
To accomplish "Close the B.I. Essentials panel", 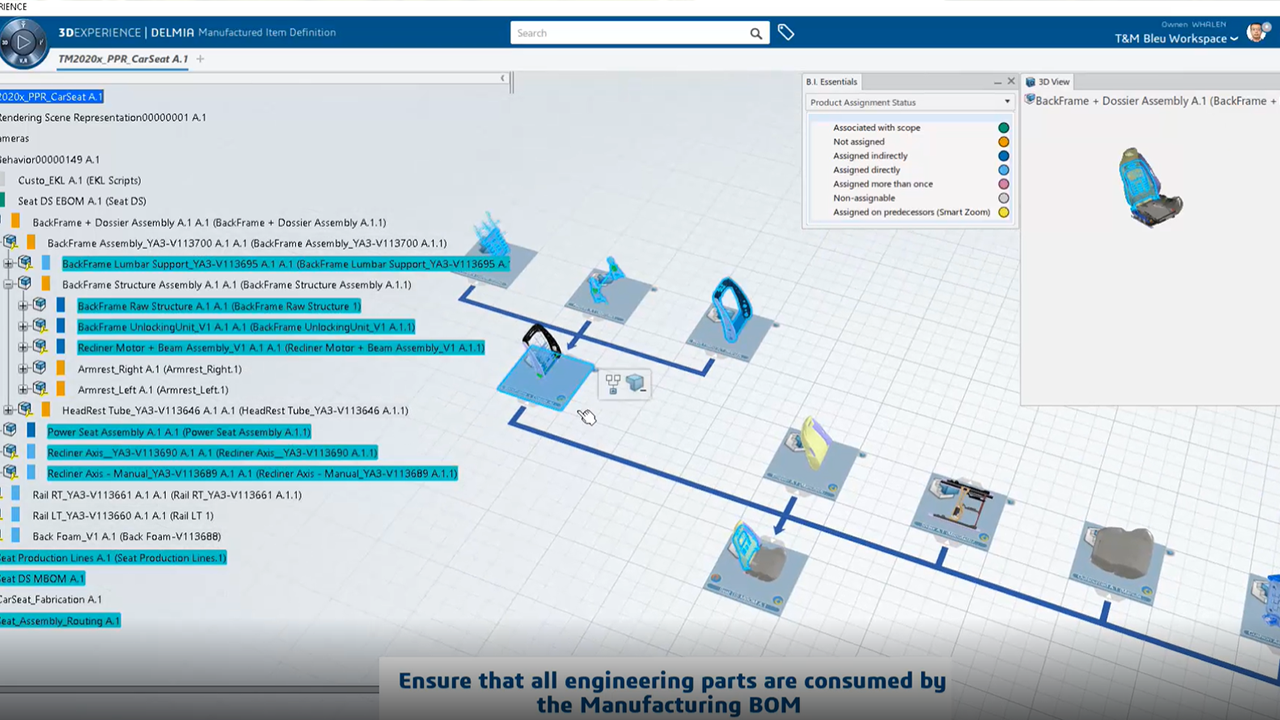I will click(1011, 82).
